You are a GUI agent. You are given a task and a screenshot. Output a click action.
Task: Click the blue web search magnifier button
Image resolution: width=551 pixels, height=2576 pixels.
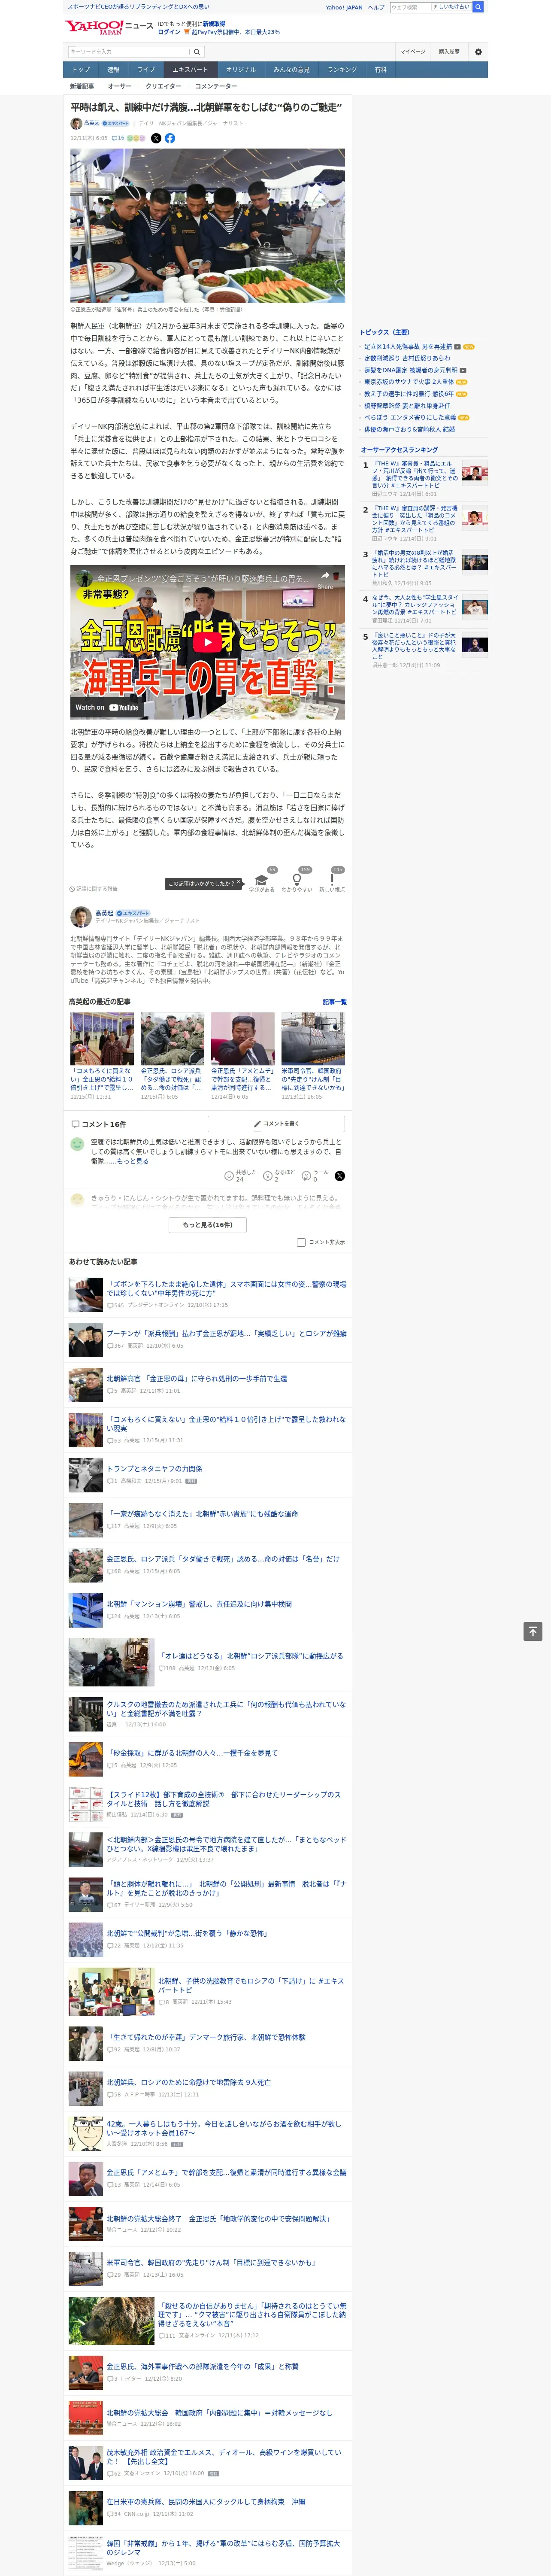pyautogui.click(x=478, y=7)
